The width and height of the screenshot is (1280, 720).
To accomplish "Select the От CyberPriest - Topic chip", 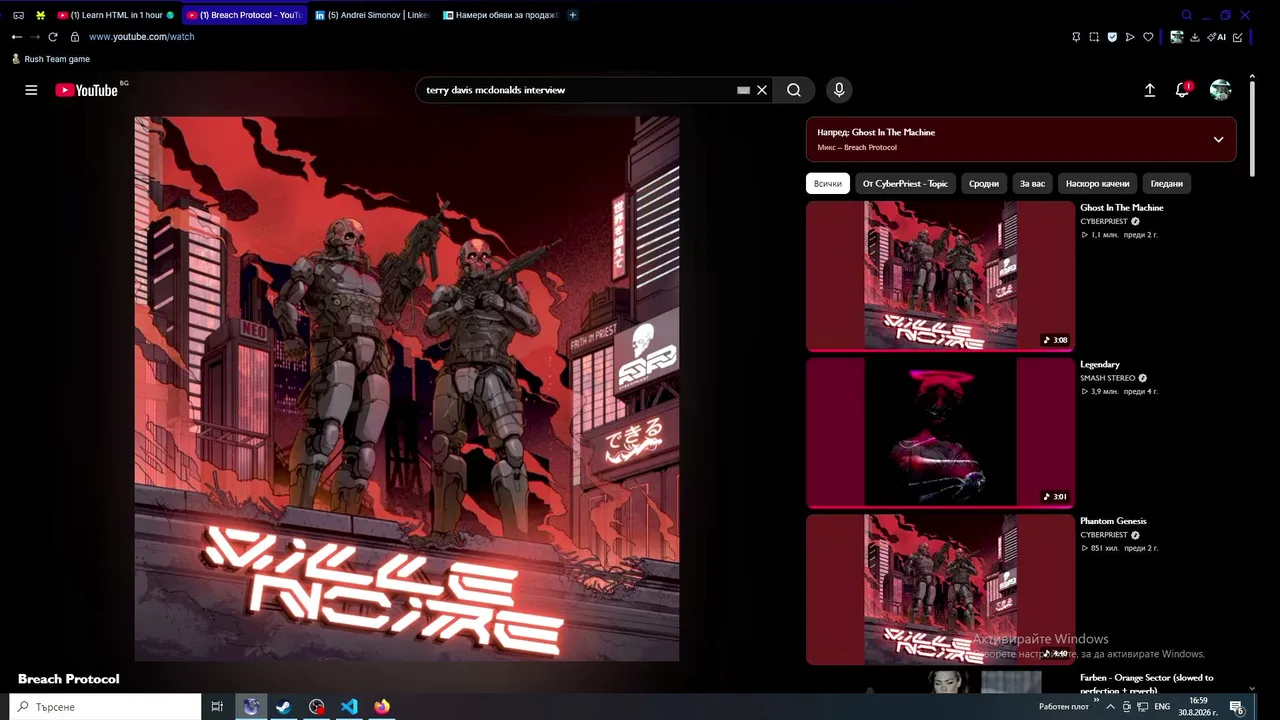I will (905, 184).
